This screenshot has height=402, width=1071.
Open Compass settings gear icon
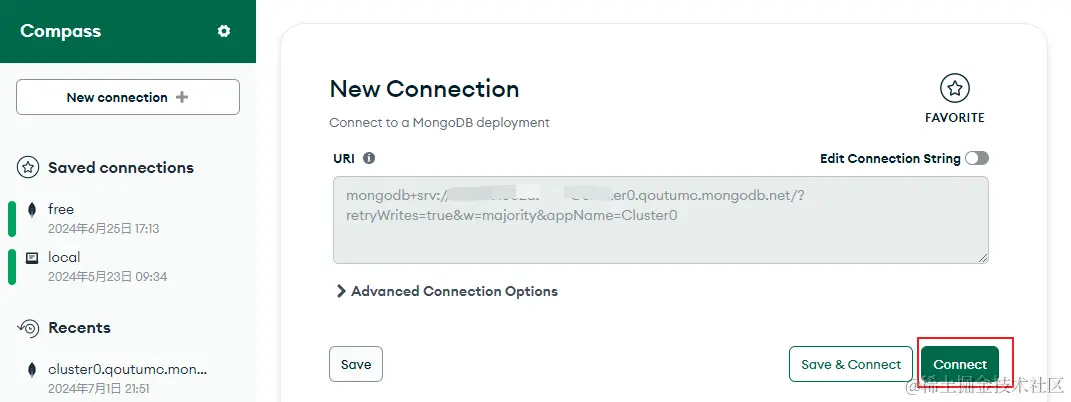pyautogui.click(x=223, y=31)
